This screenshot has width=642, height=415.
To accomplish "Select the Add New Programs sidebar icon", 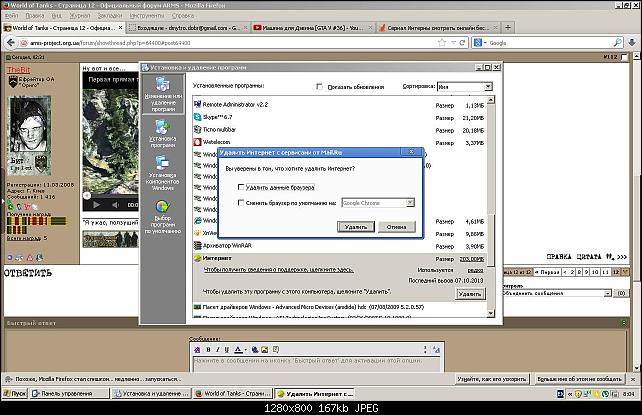I will tap(163, 134).
